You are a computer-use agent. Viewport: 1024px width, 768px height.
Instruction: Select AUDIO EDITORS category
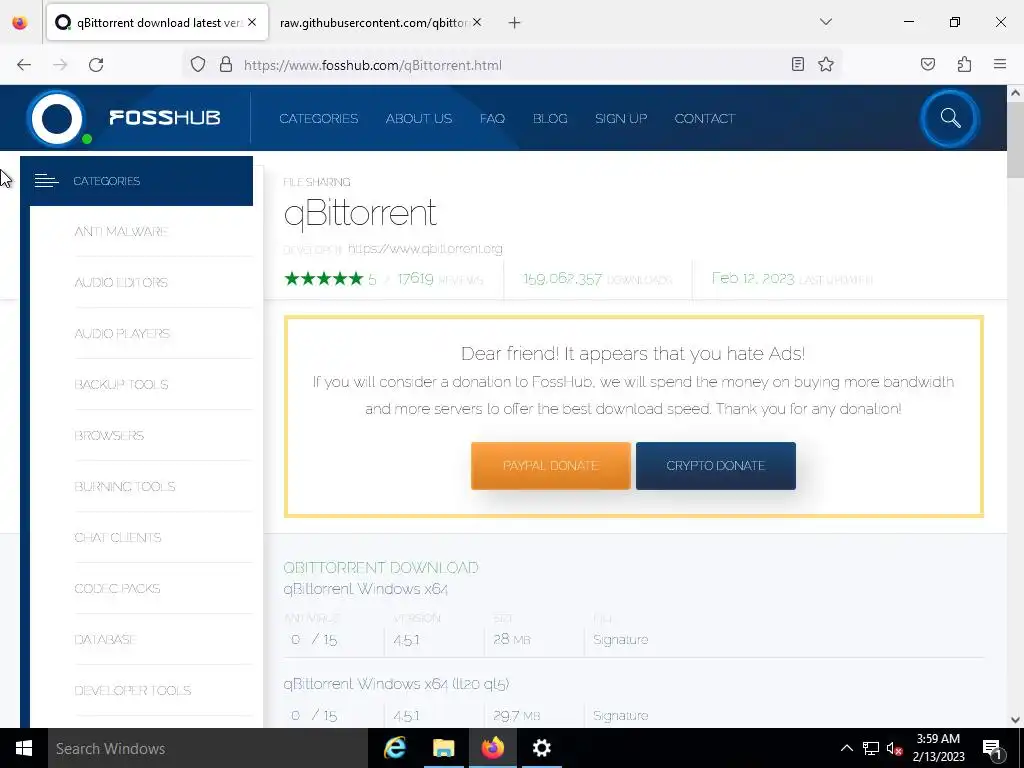click(x=121, y=283)
